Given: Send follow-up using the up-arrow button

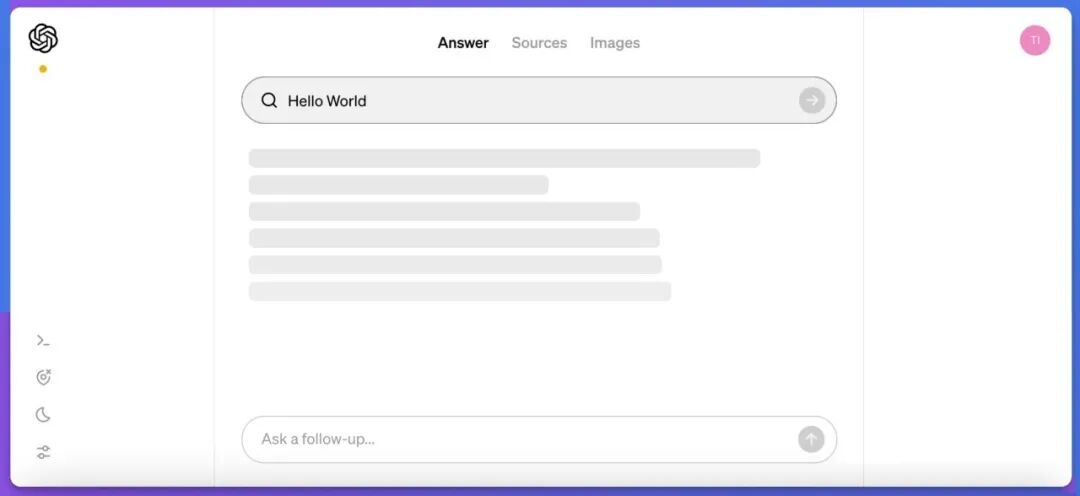Looking at the screenshot, I should pyautogui.click(x=811, y=439).
